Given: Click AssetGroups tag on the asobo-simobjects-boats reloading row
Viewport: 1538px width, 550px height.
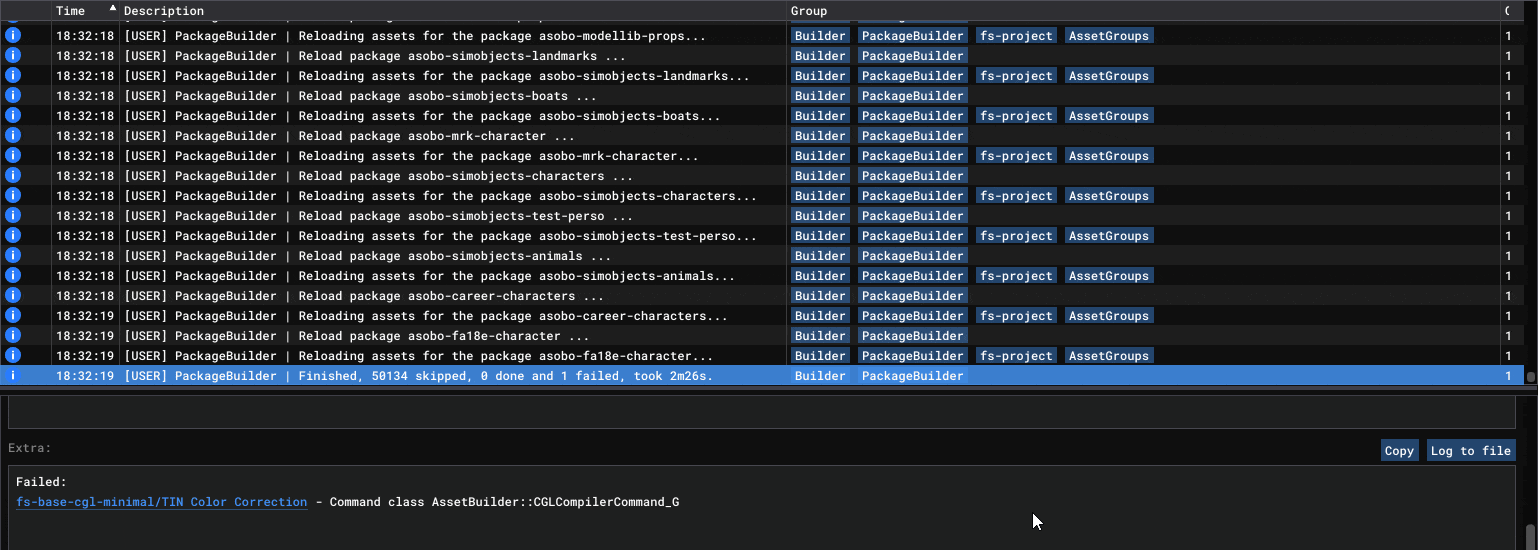Looking at the screenshot, I should (1108, 116).
